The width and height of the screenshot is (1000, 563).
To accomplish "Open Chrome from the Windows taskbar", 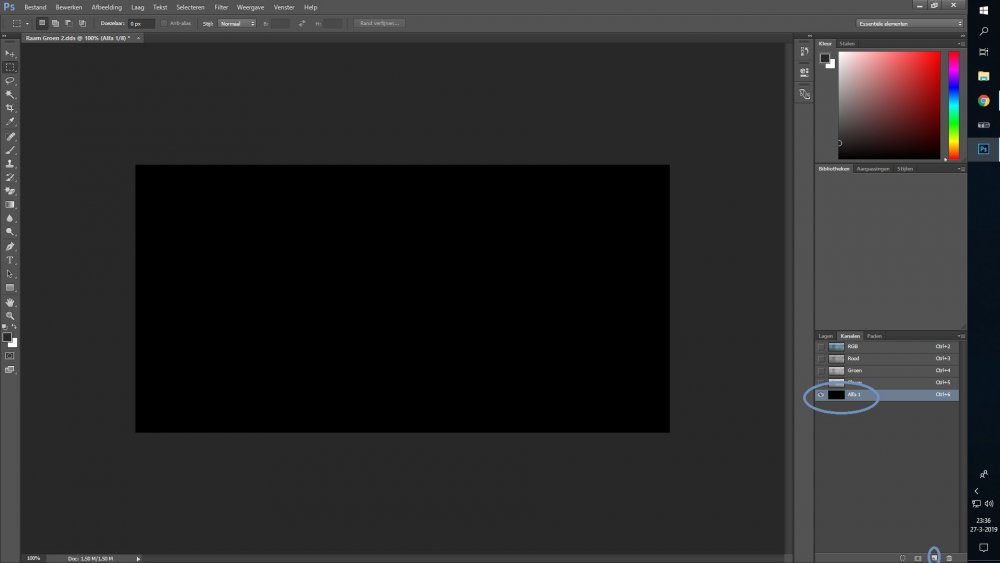I will pos(983,100).
